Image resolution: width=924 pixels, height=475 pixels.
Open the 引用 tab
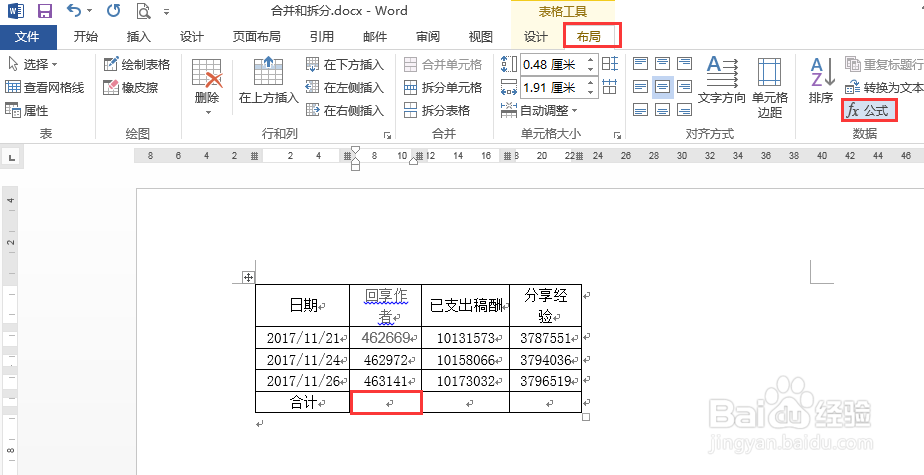click(322, 37)
